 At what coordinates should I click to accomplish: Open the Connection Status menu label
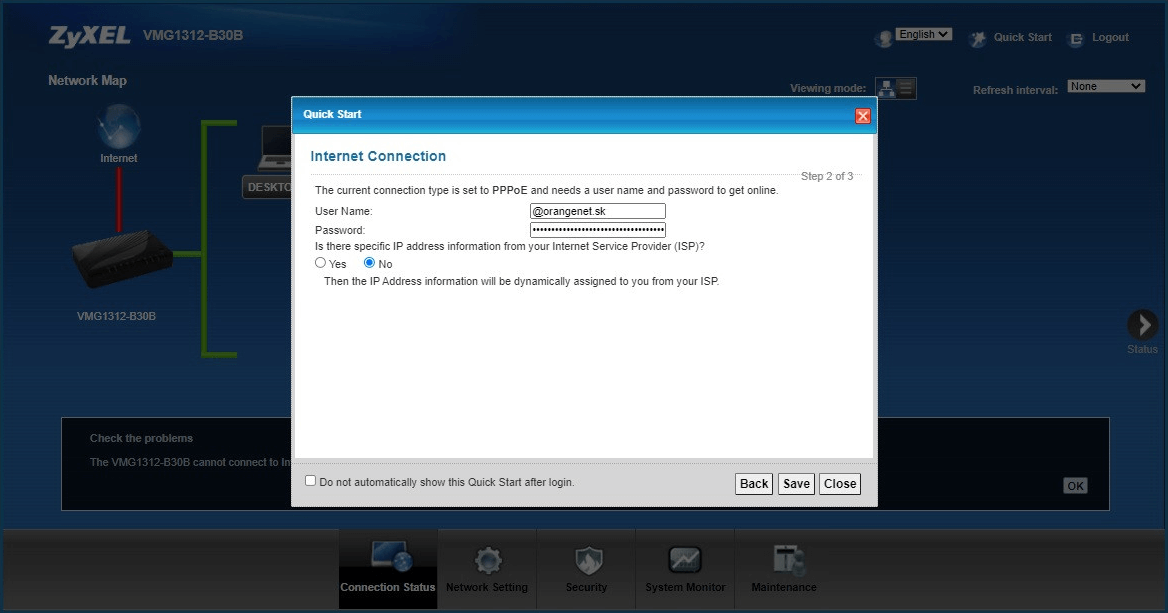click(387, 587)
